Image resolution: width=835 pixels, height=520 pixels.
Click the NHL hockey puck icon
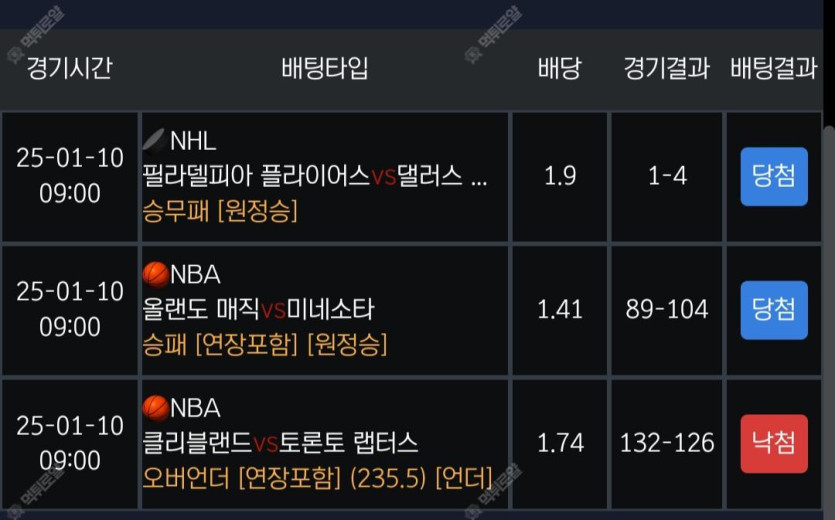154,141
